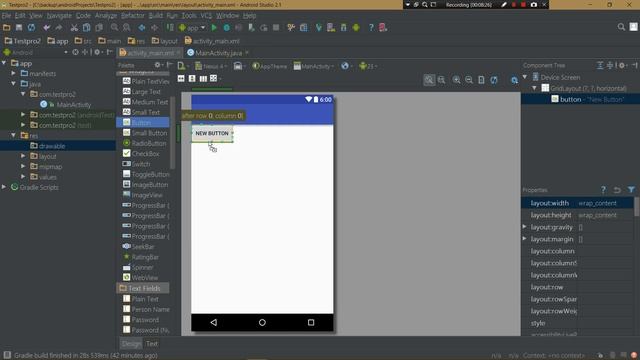Click the layout:width value field
640x360 pixels.
tap(605, 203)
